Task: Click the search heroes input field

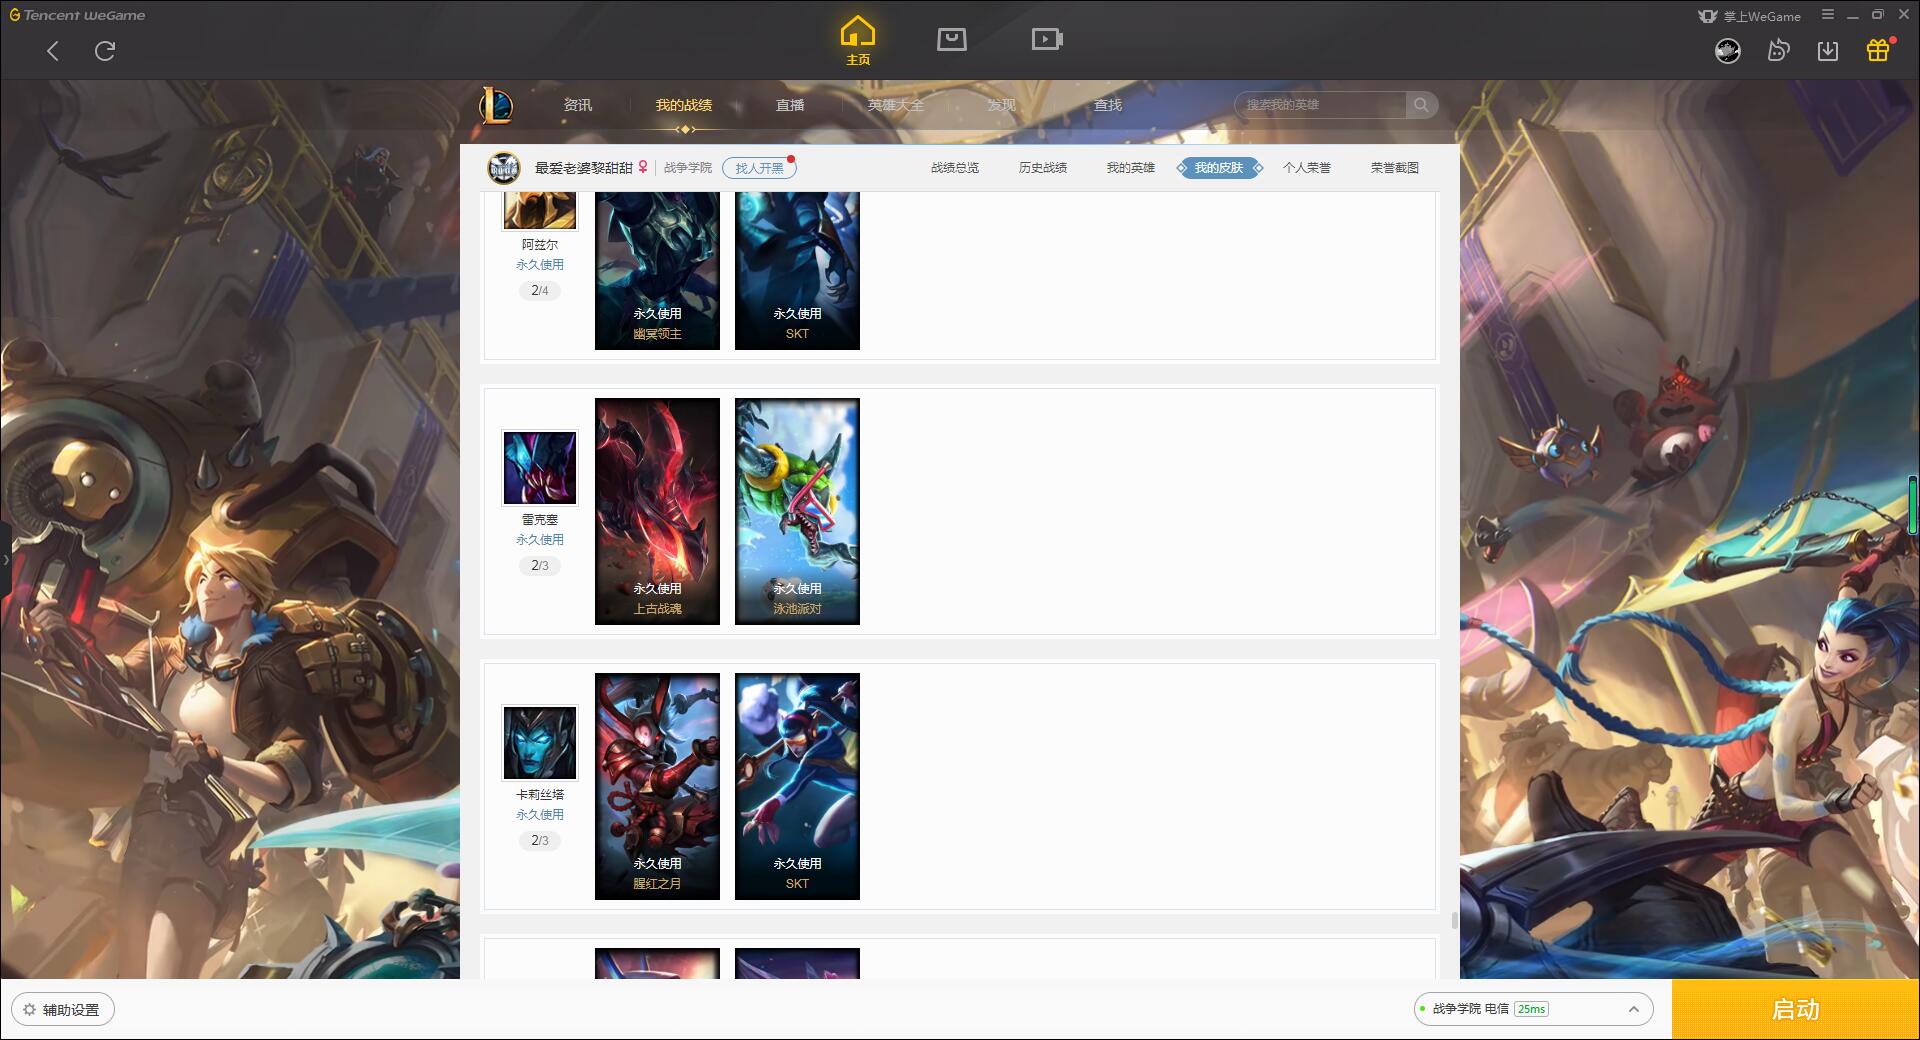Action: click(x=1320, y=105)
